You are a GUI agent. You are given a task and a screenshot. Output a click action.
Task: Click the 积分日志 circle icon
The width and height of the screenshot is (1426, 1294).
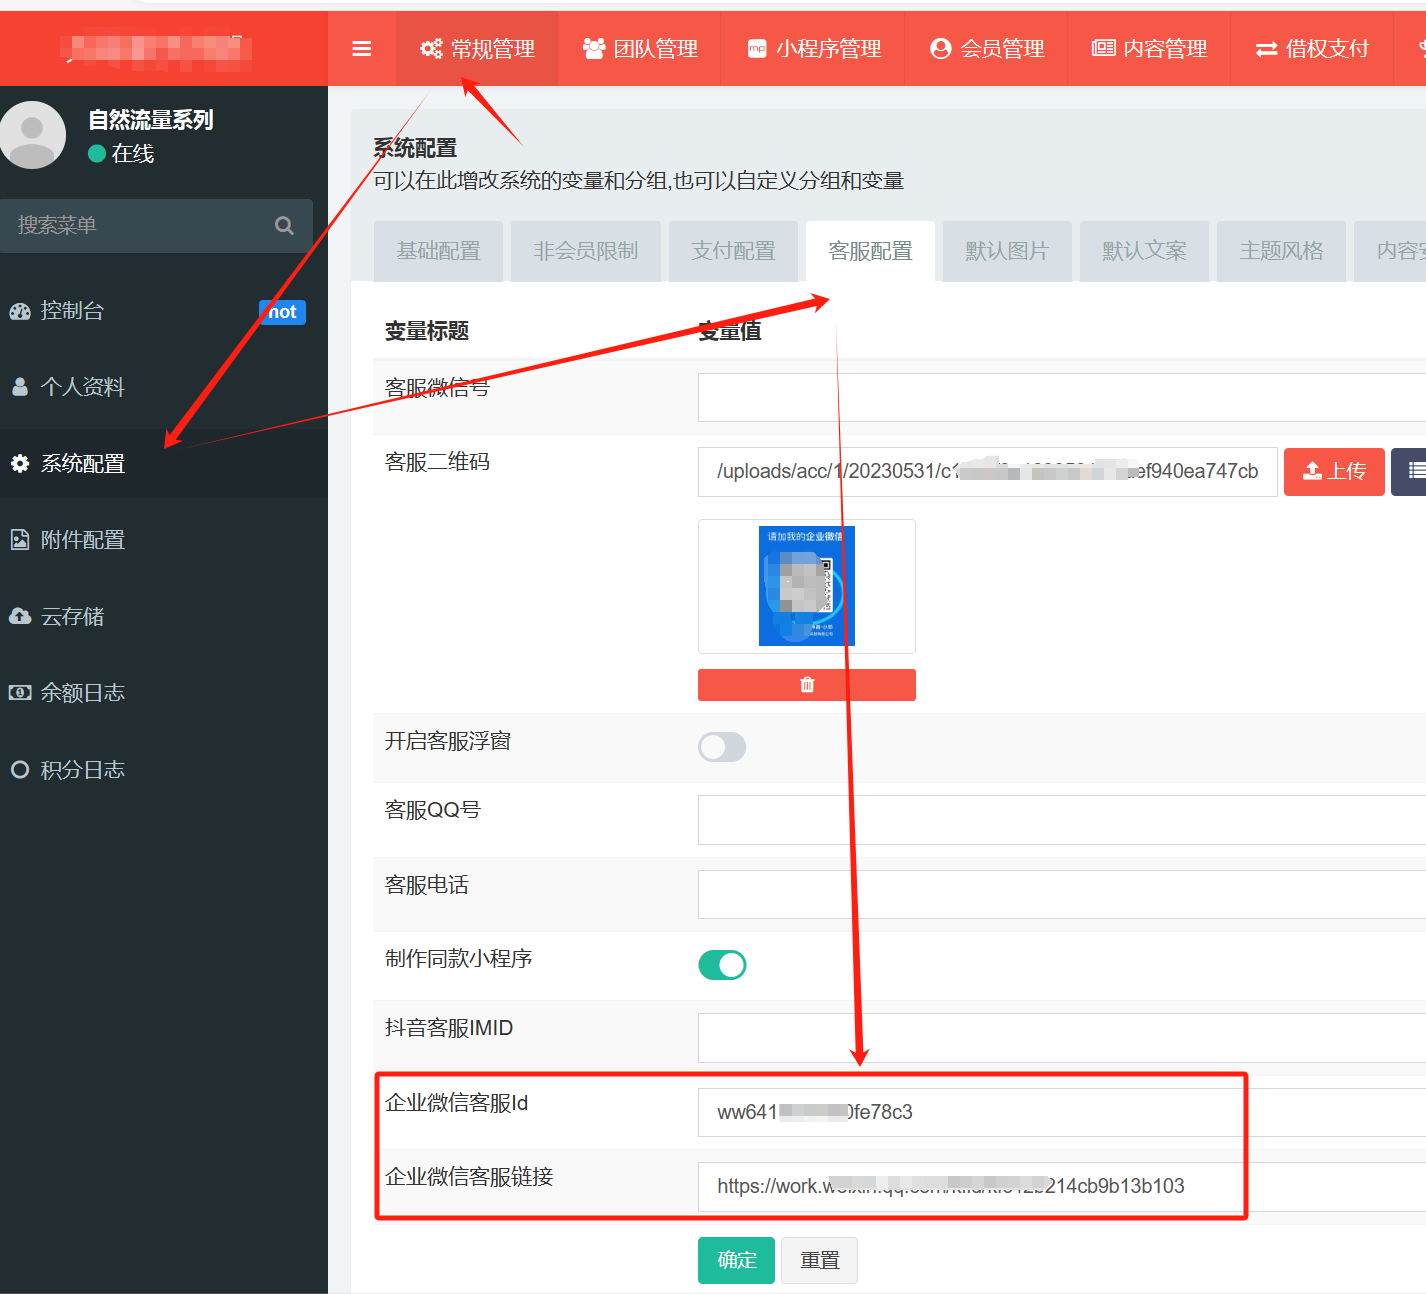[20, 770]
